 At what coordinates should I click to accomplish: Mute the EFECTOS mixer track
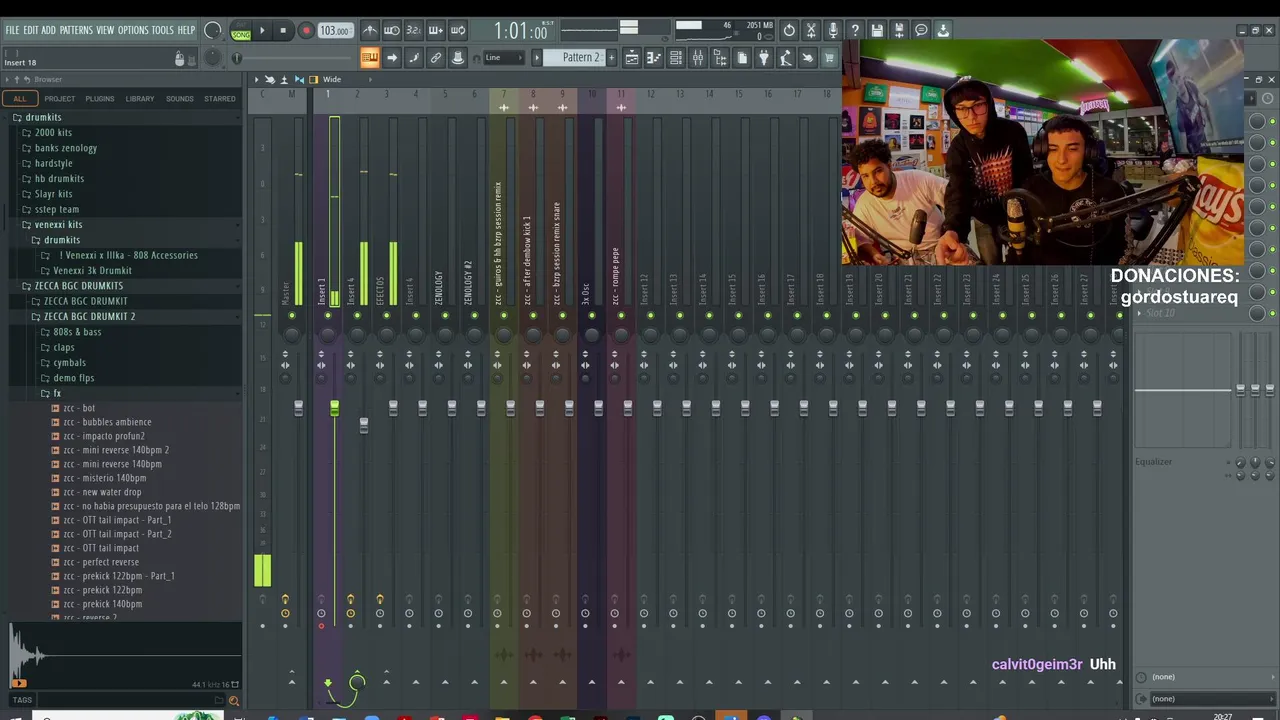[x=386, y=316]
